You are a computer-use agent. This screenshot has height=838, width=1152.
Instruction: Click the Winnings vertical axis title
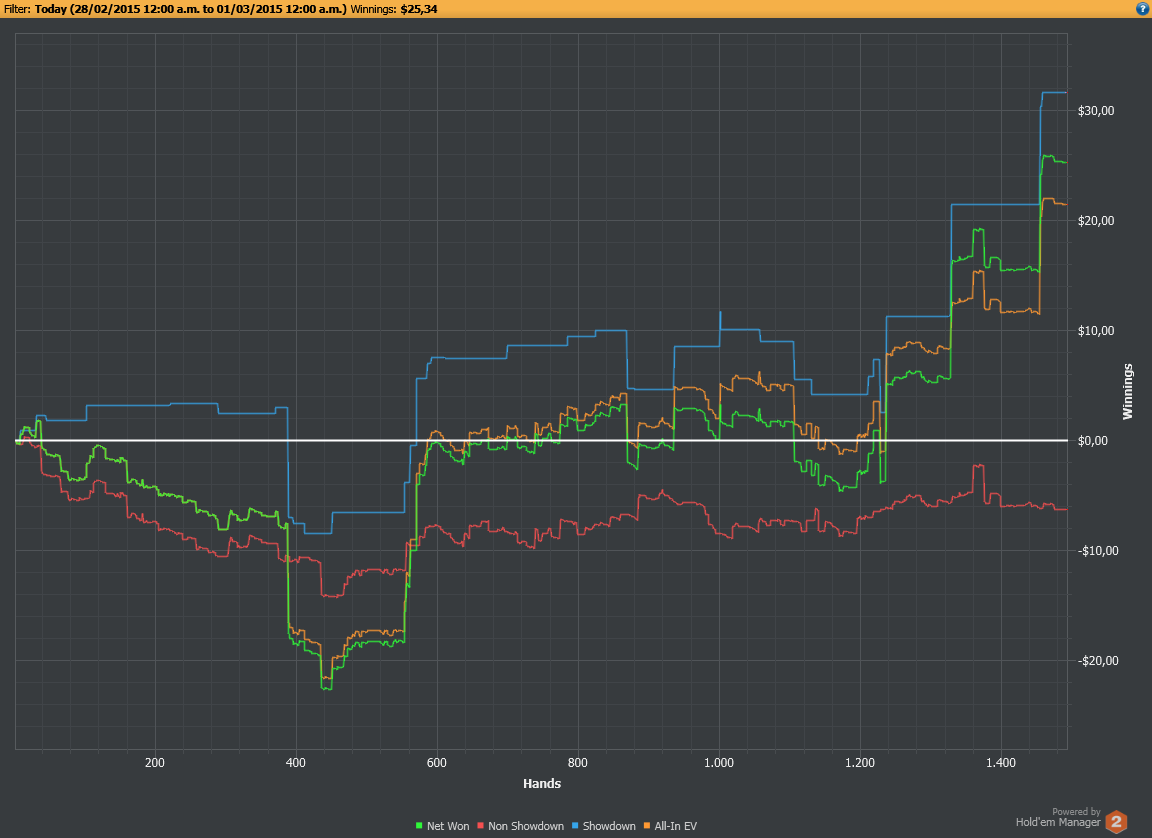tap(1128, 391)
